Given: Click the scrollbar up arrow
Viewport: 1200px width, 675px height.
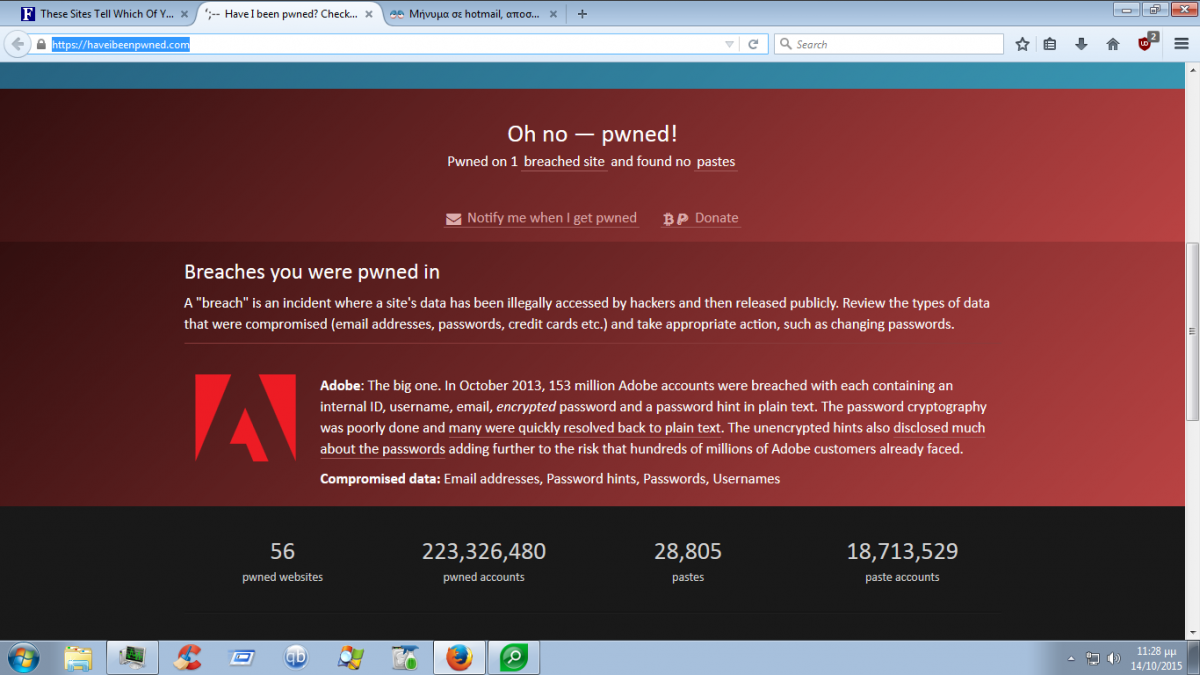Looking at the screenshot, I should click(x=1191, y=68).
